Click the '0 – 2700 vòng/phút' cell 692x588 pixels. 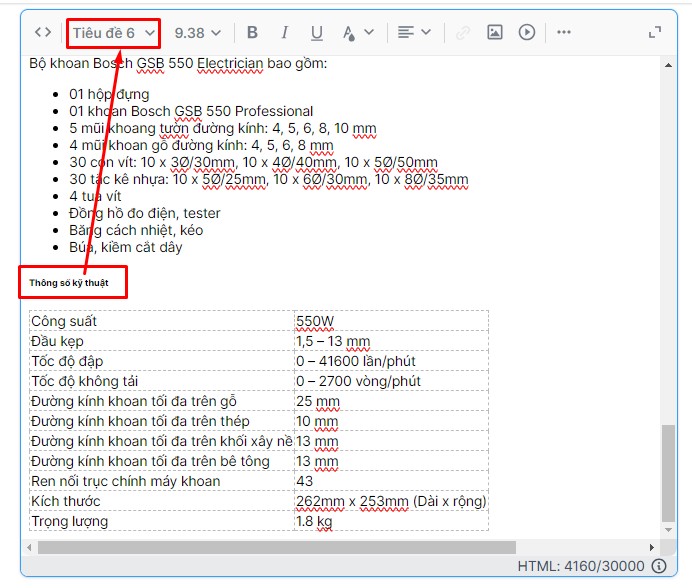point(391,381)
